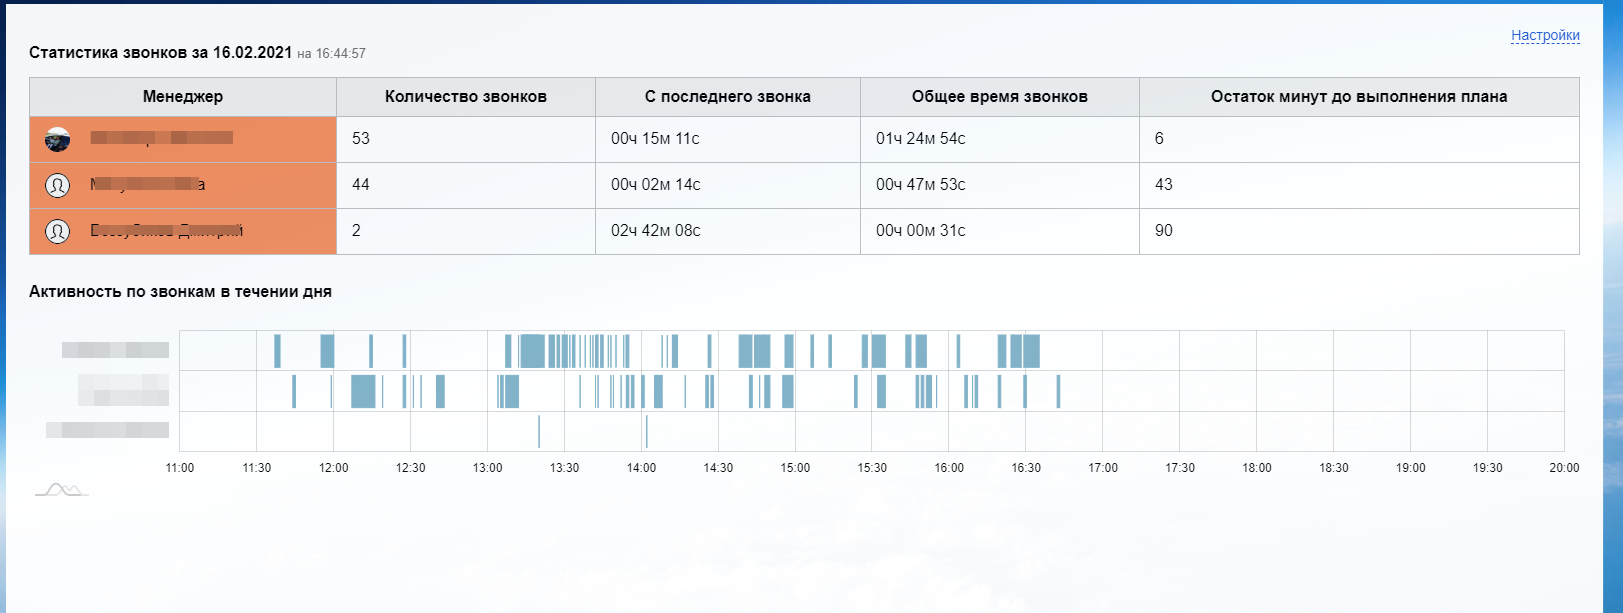Click first chart row's call bar near 12:00
The height and width of the screenshot is (613, 1623).
tap(327, 351)
